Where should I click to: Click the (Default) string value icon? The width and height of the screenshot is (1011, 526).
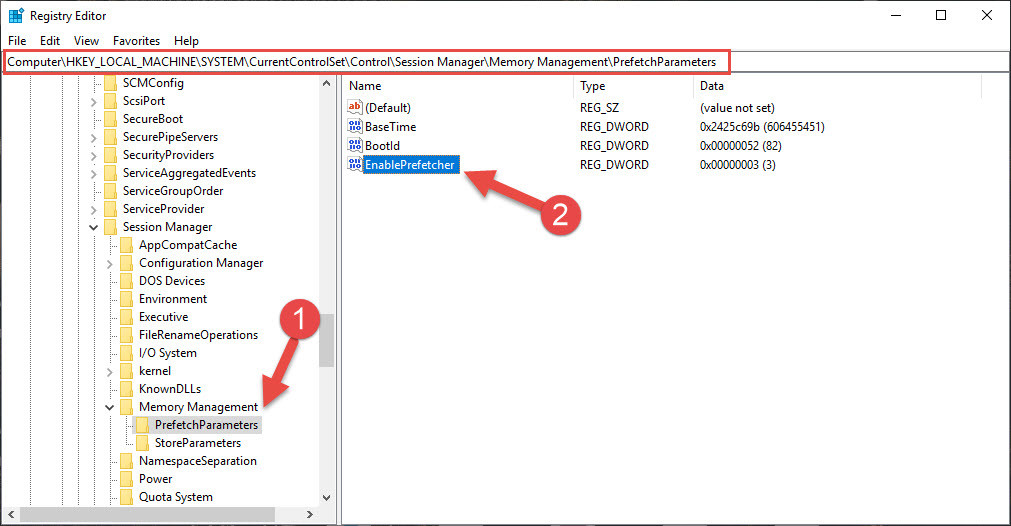click(355, 107)
